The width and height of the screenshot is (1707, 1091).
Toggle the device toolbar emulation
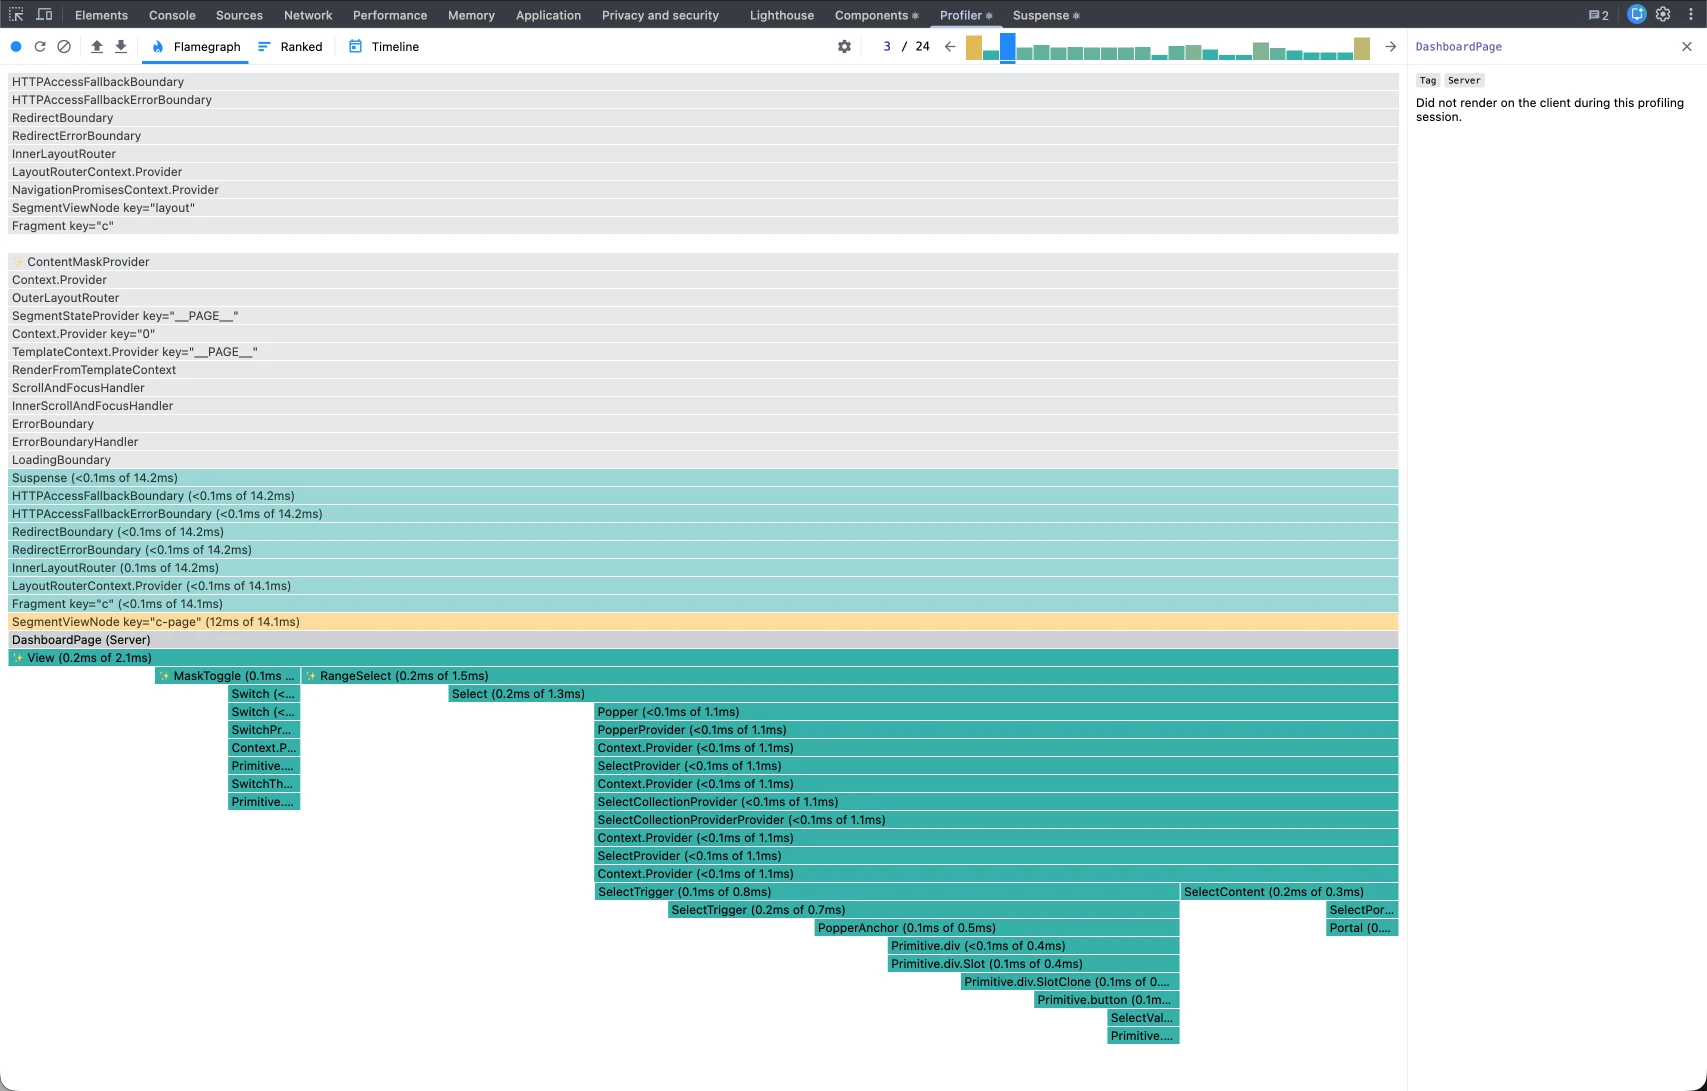tap(44, 15)
